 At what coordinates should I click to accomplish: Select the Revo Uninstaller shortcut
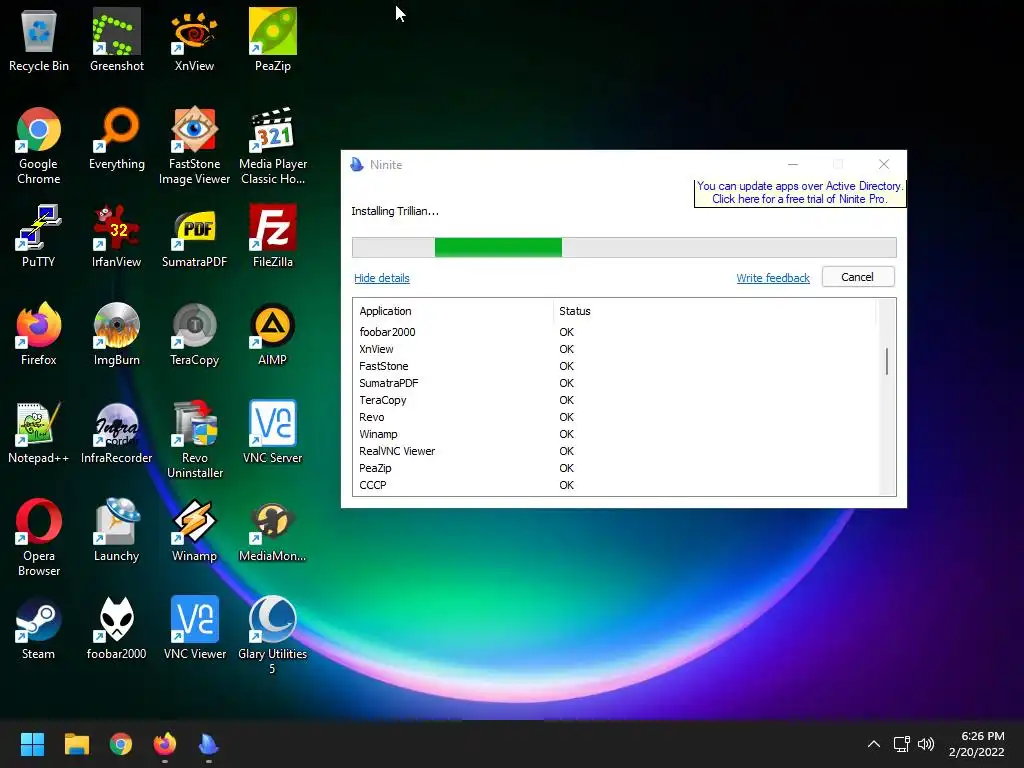194,440
